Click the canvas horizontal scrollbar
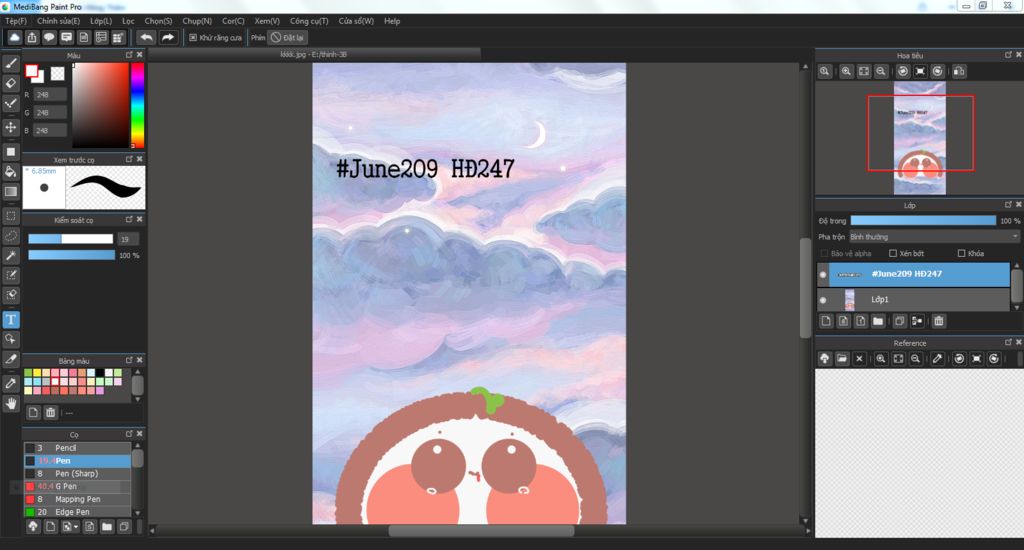Viewport: 1024px width, 550px height. pos(481,530)
